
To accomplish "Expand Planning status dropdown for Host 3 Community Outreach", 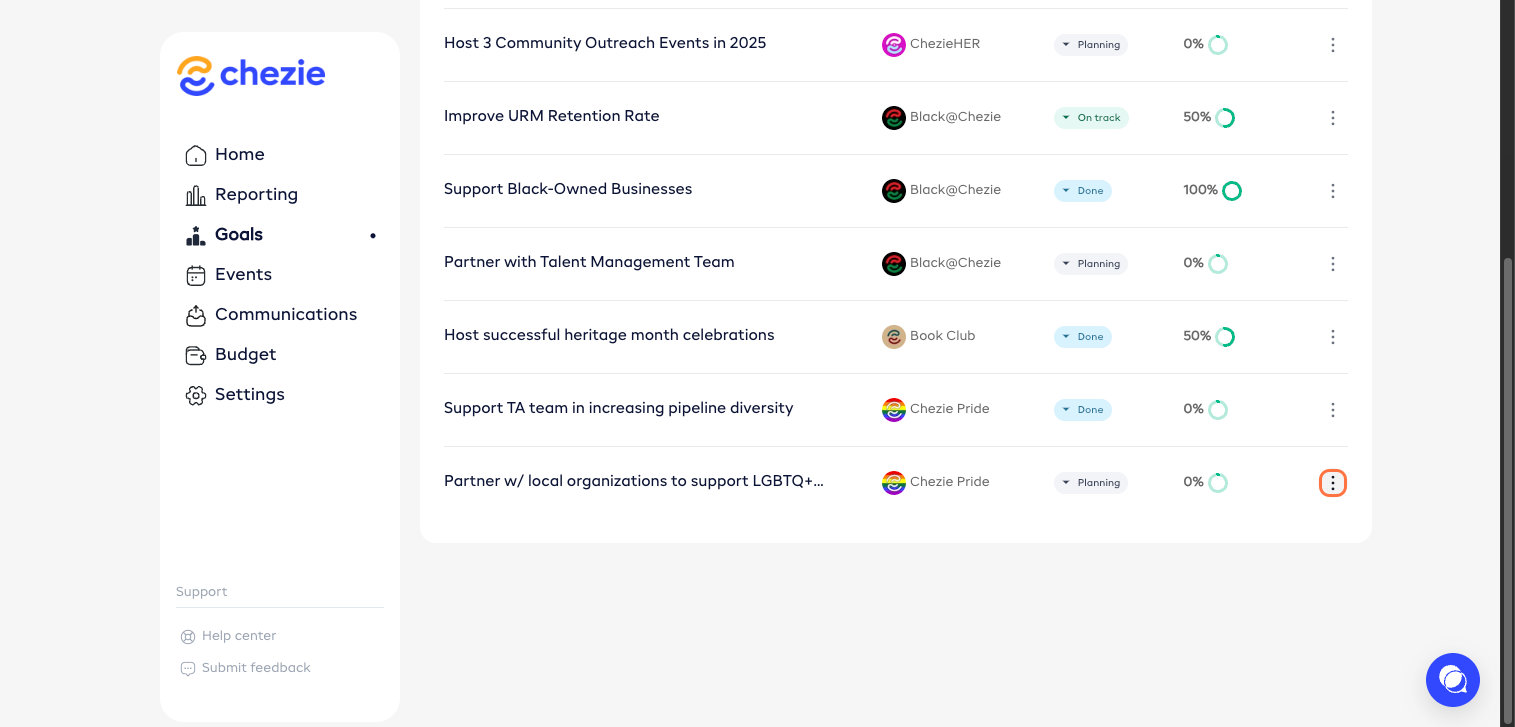I will 1090,45.
